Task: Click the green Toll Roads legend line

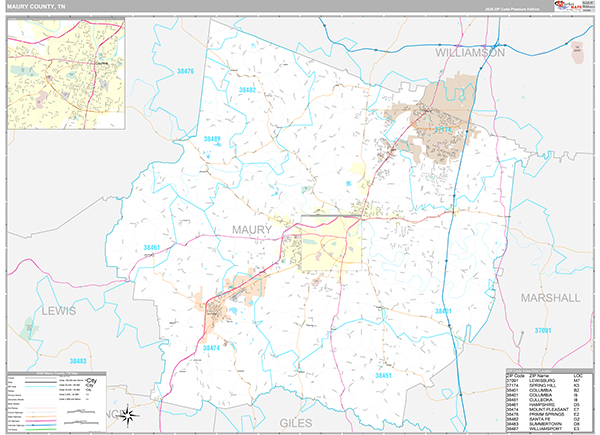Action: click(x=41, y=429)
